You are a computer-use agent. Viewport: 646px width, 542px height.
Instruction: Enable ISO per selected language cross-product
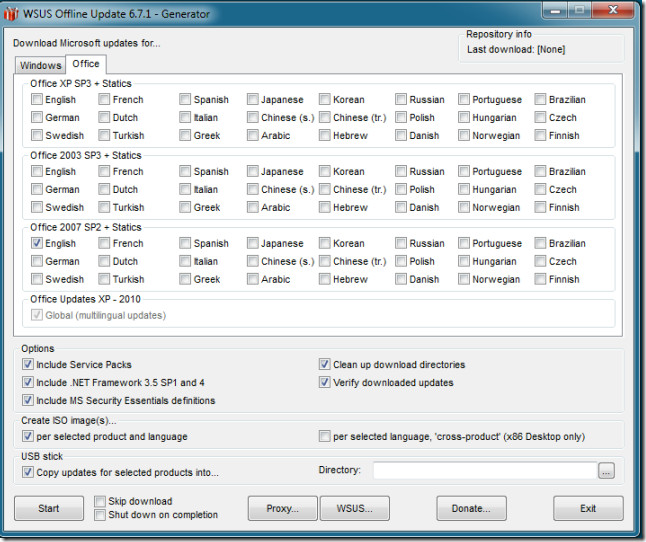point(325,436)
